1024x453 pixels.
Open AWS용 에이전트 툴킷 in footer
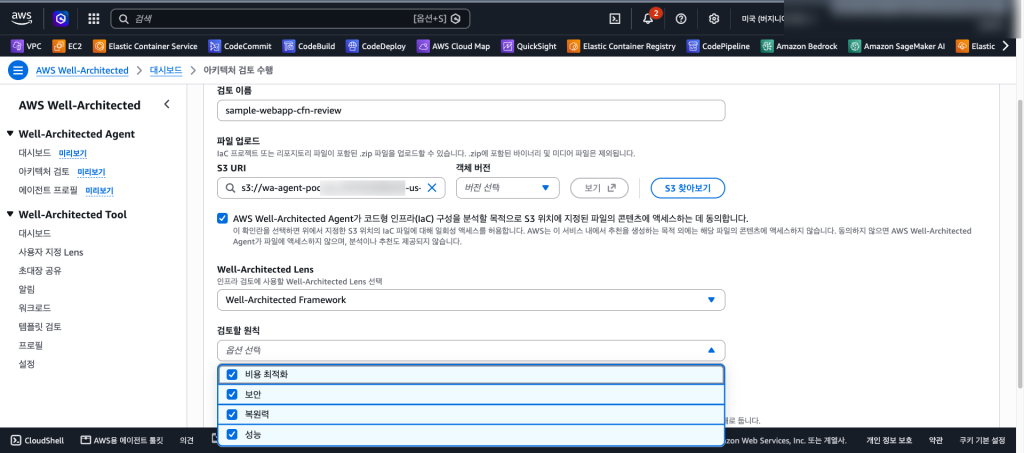click(121, 440)
